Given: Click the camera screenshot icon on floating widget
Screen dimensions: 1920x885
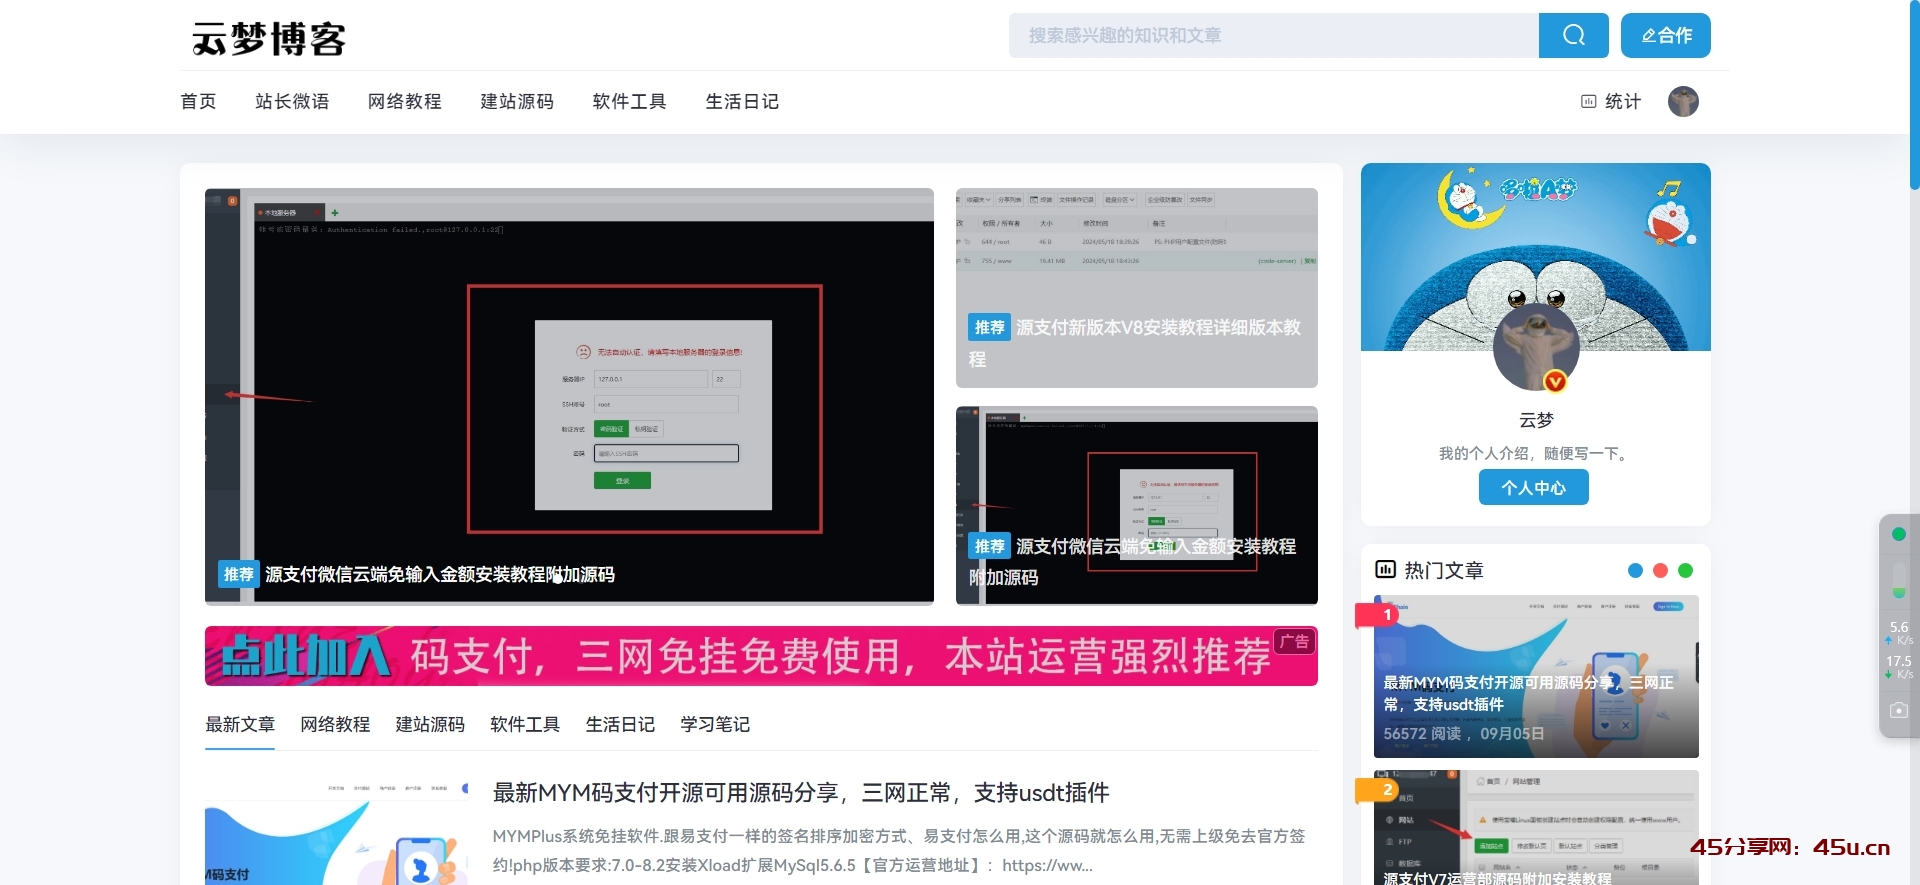Looking at the screenshot, I should [x=1899, y=710].
